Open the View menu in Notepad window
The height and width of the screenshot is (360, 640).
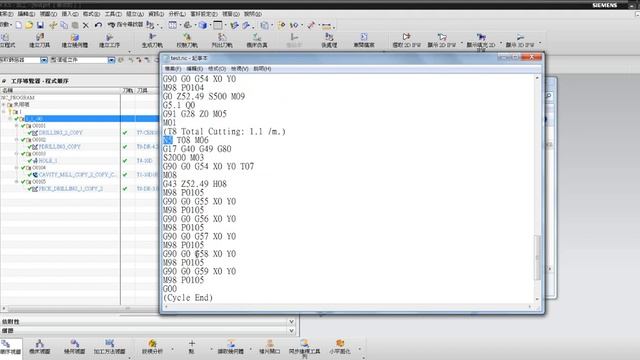(x=240, y=69)
